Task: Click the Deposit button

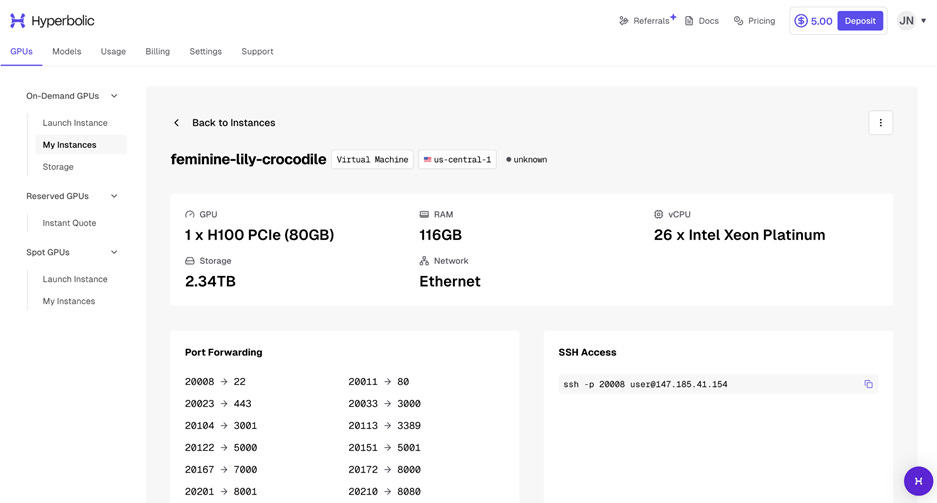Action: (860, 21)
